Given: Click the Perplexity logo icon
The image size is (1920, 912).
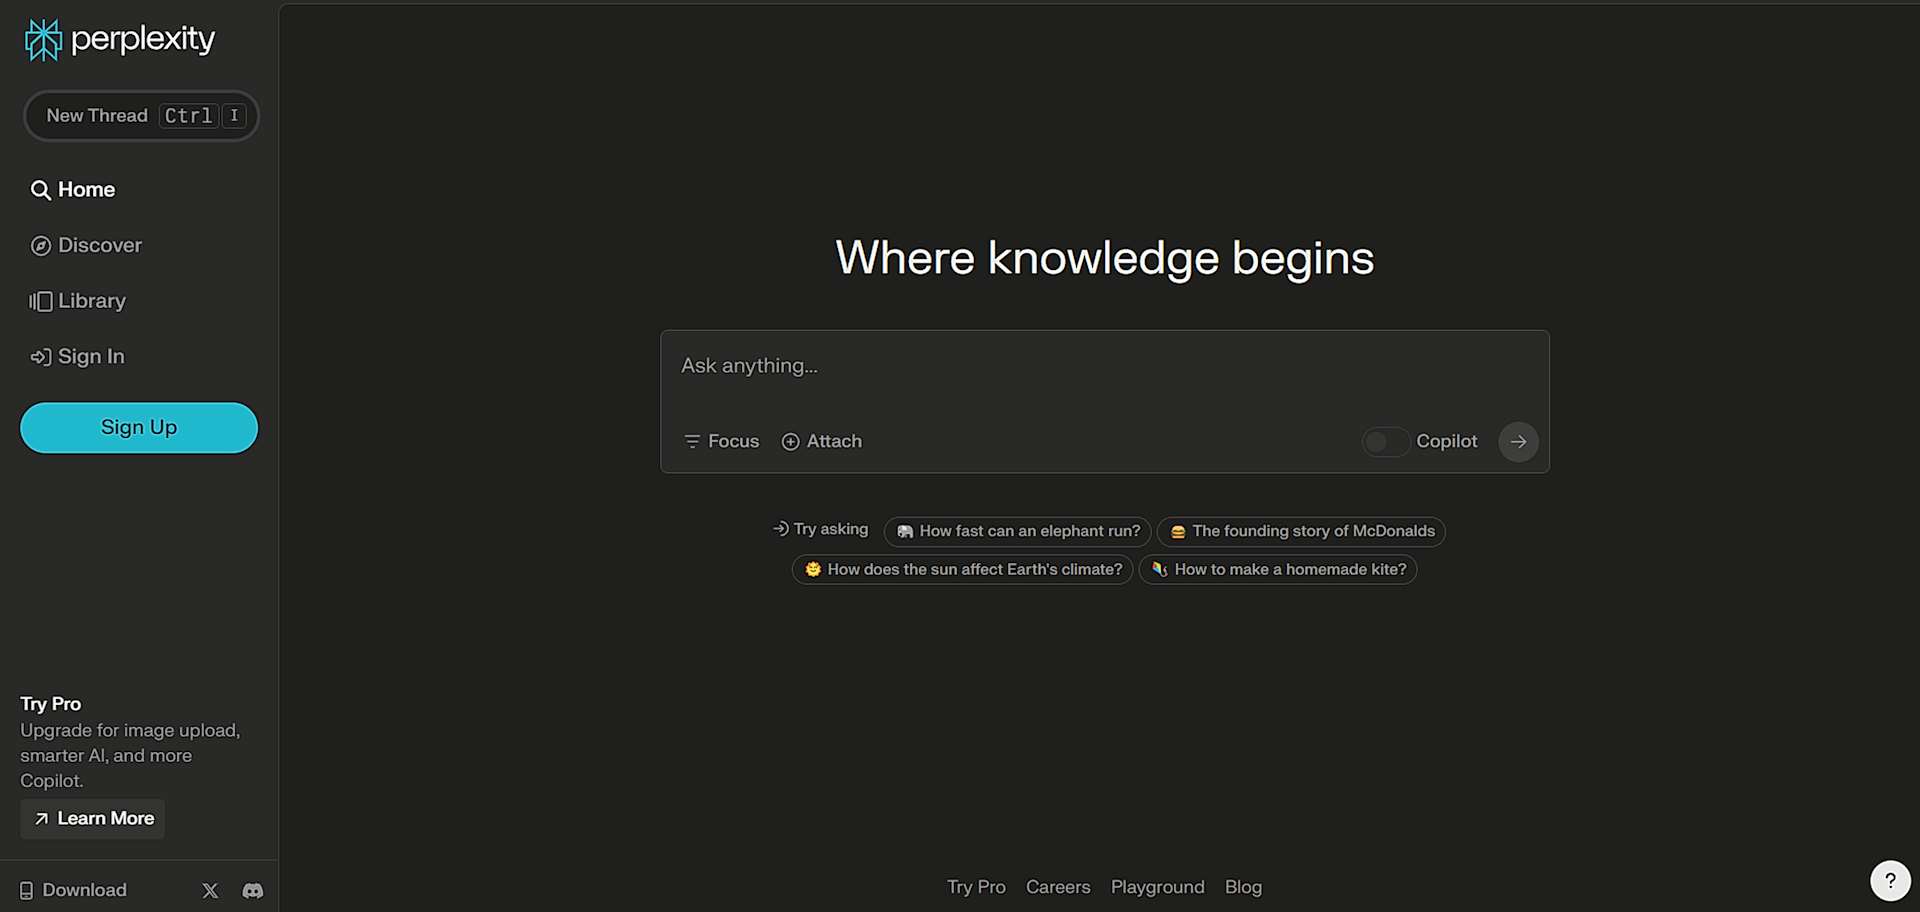Looking at the screenshot, I should (x=43, y=40).
